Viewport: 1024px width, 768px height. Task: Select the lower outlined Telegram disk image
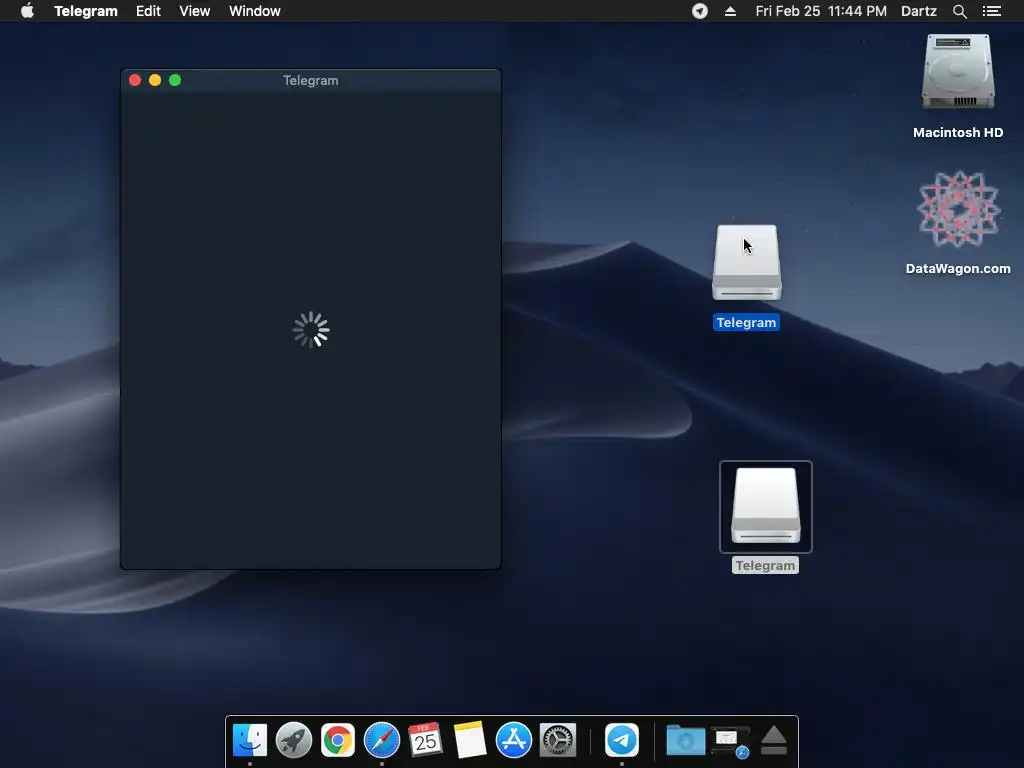coord(765,506)
